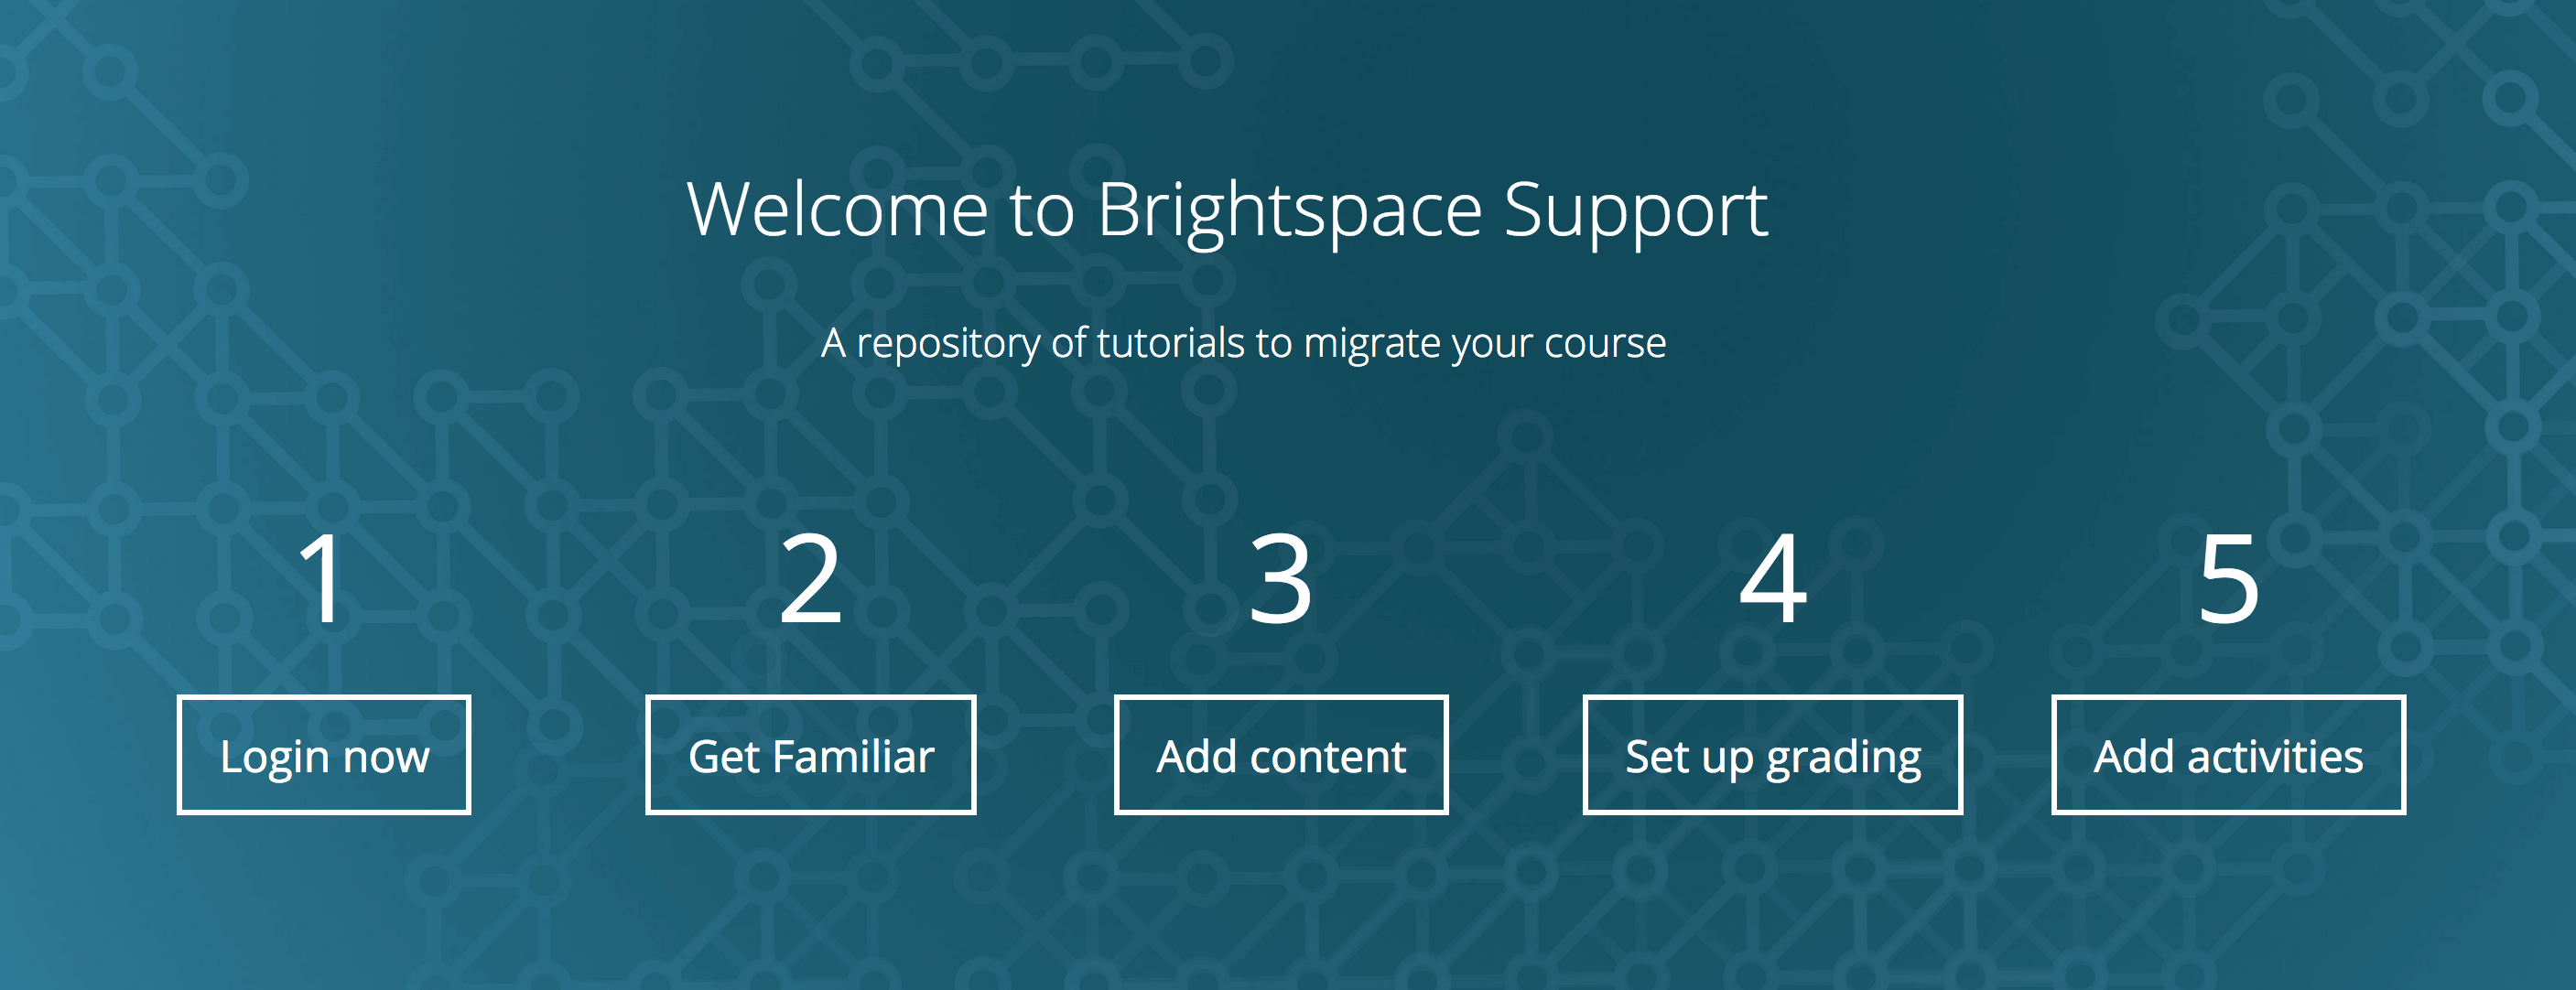Click the Login now button
The width and height of the screenshot is (2576, 990).
[324, 755]
